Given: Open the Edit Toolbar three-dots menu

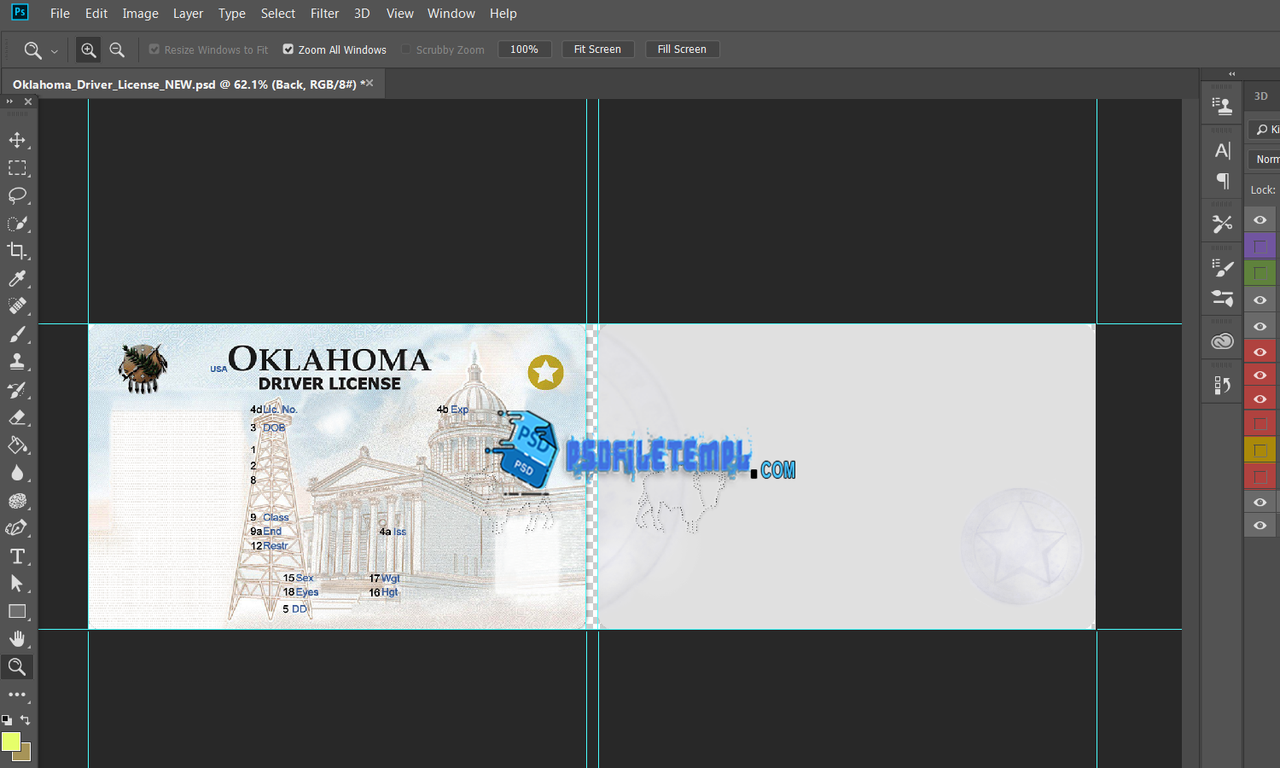Looking at the screenshot, I should (x=17, y=694).
